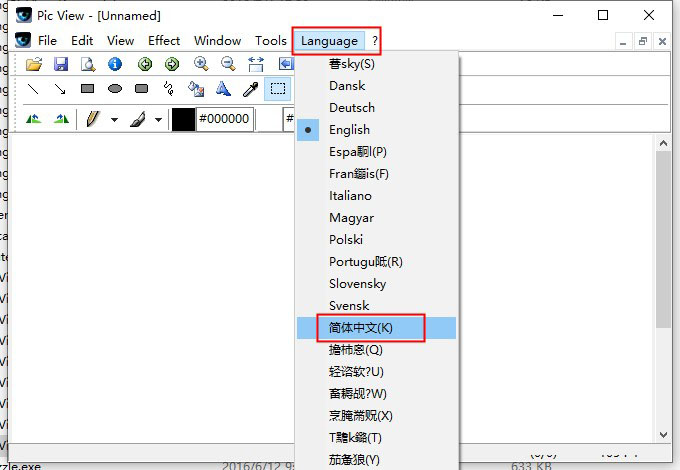This screenshot has height=470, width=680.
Task: Click the flip horizontal icon
Action: 33,118
